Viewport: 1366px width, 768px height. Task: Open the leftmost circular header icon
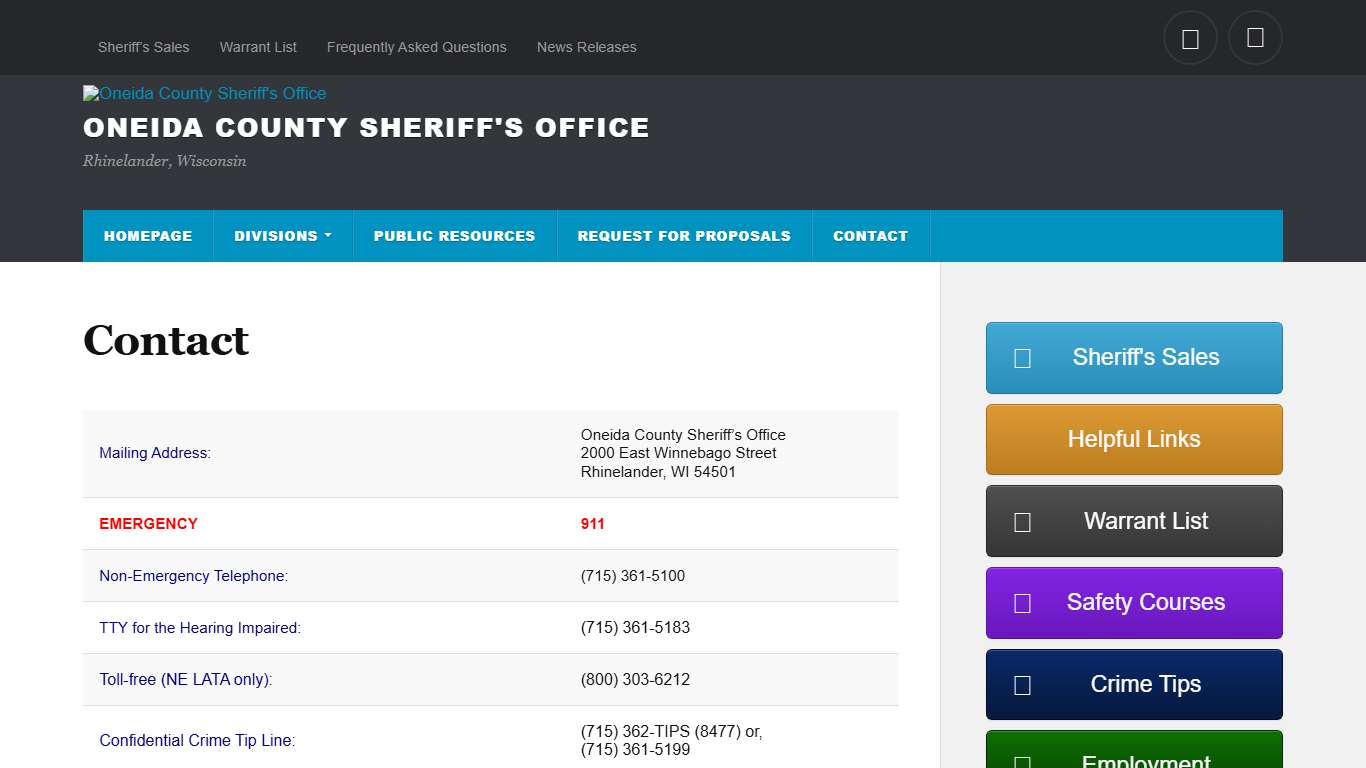[1190, 37]
